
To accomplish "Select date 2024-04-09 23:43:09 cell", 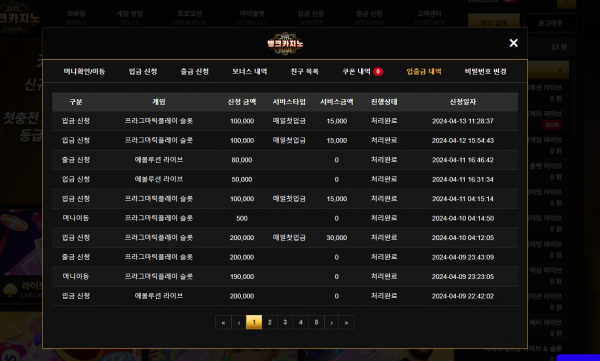I will coord(463,257).
